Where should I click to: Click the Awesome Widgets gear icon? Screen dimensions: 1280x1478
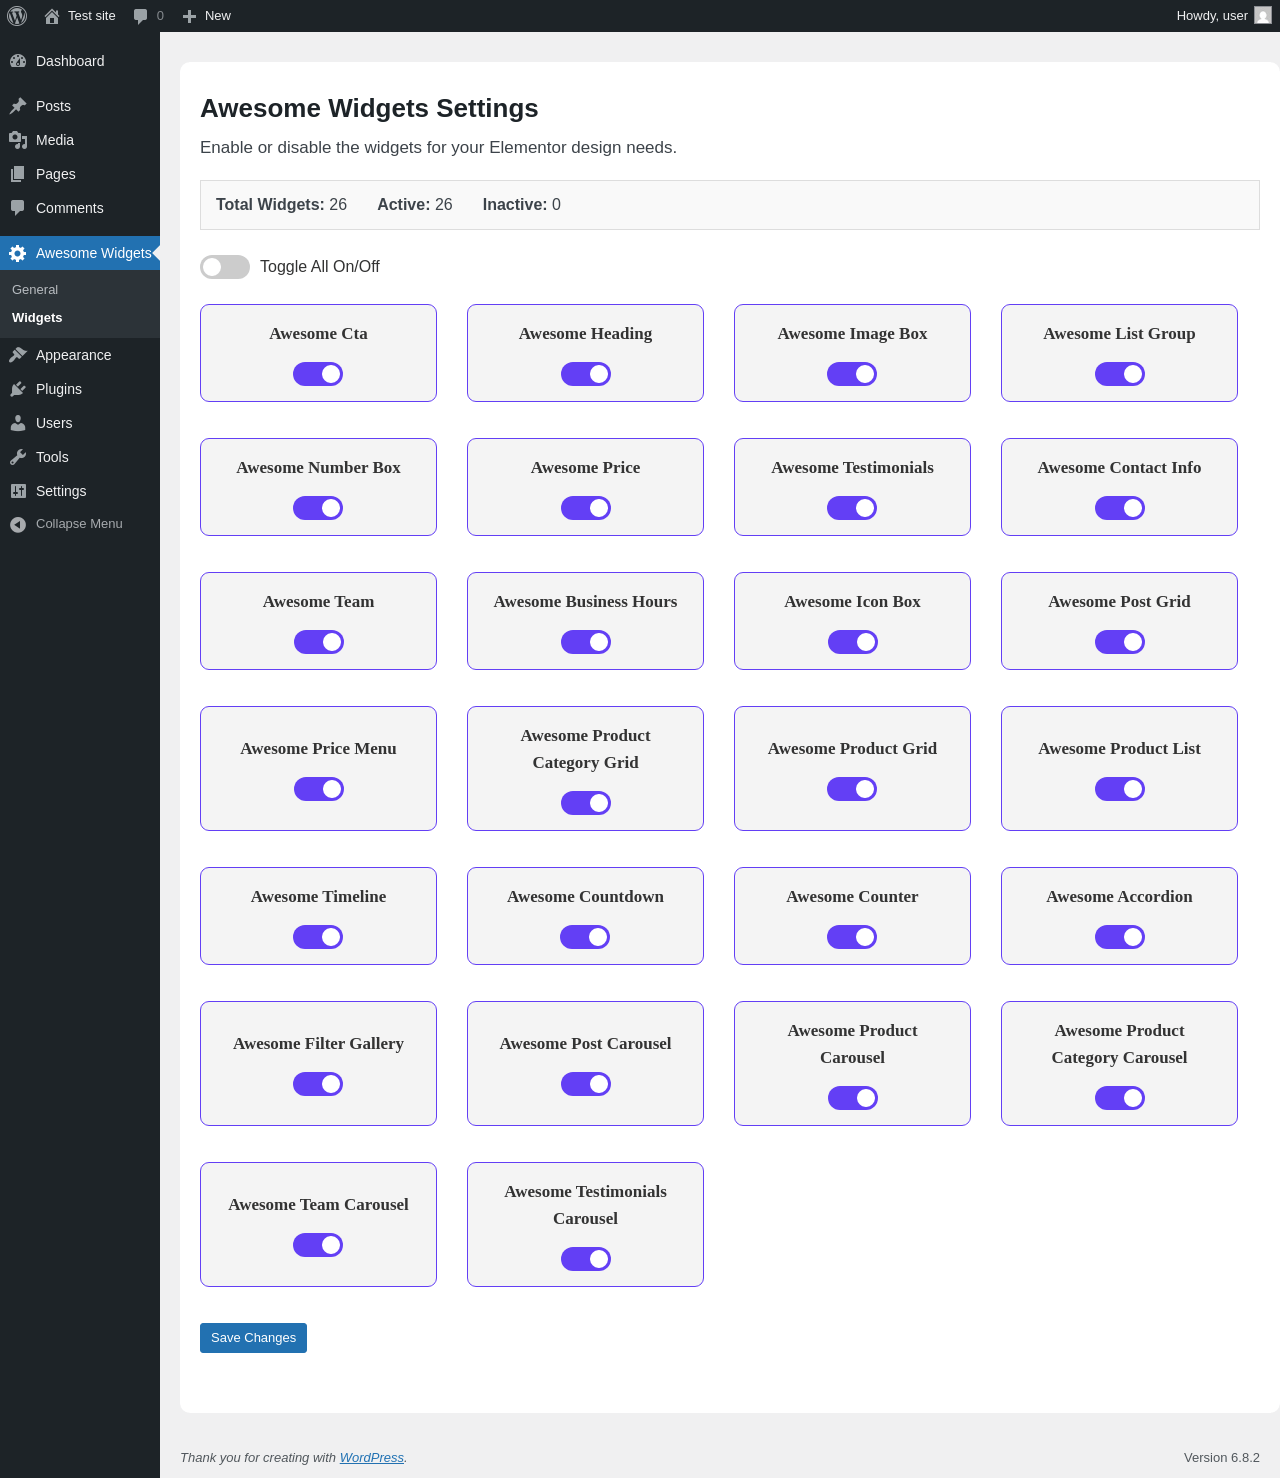18,253
